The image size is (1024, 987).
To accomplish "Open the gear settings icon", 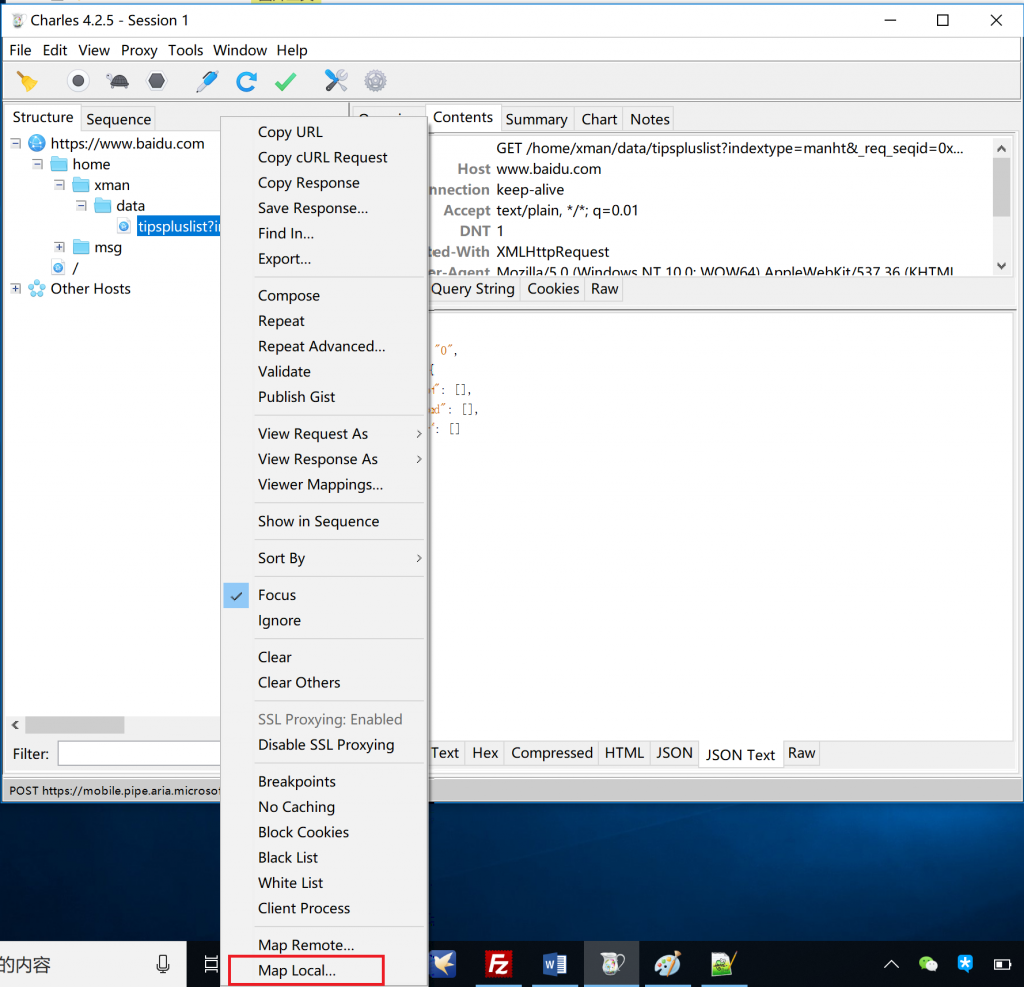I will pyautogui.click(x=376, y=81).
